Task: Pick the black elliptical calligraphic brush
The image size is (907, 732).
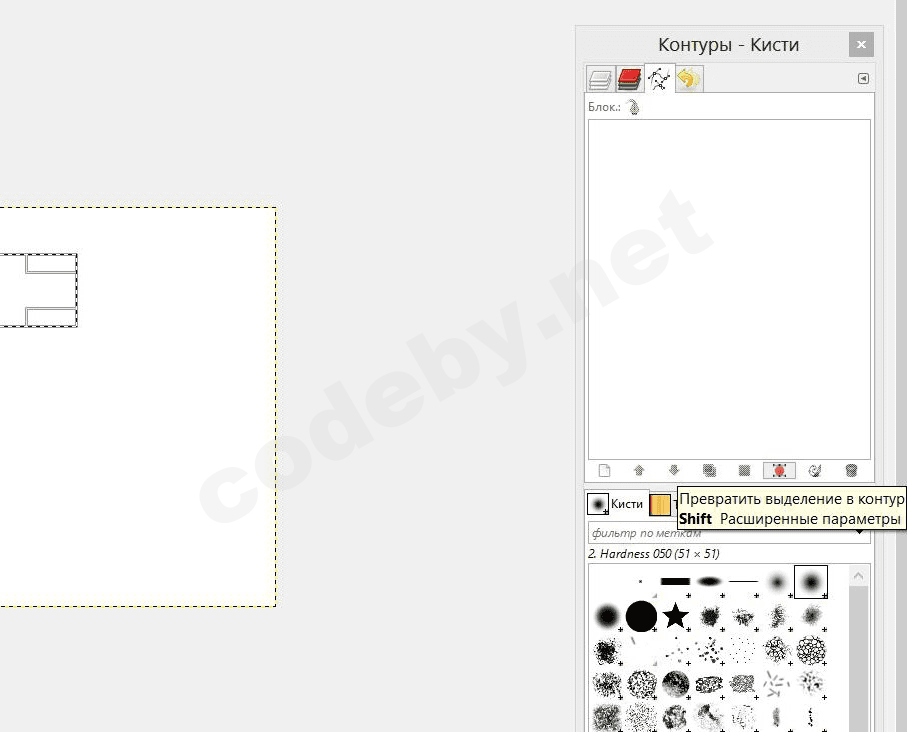Action: point(709,582)
